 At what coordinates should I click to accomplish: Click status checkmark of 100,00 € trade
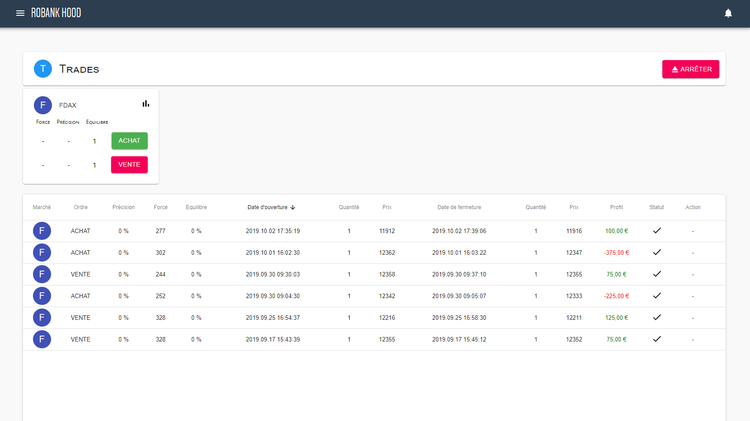[657, 231]
